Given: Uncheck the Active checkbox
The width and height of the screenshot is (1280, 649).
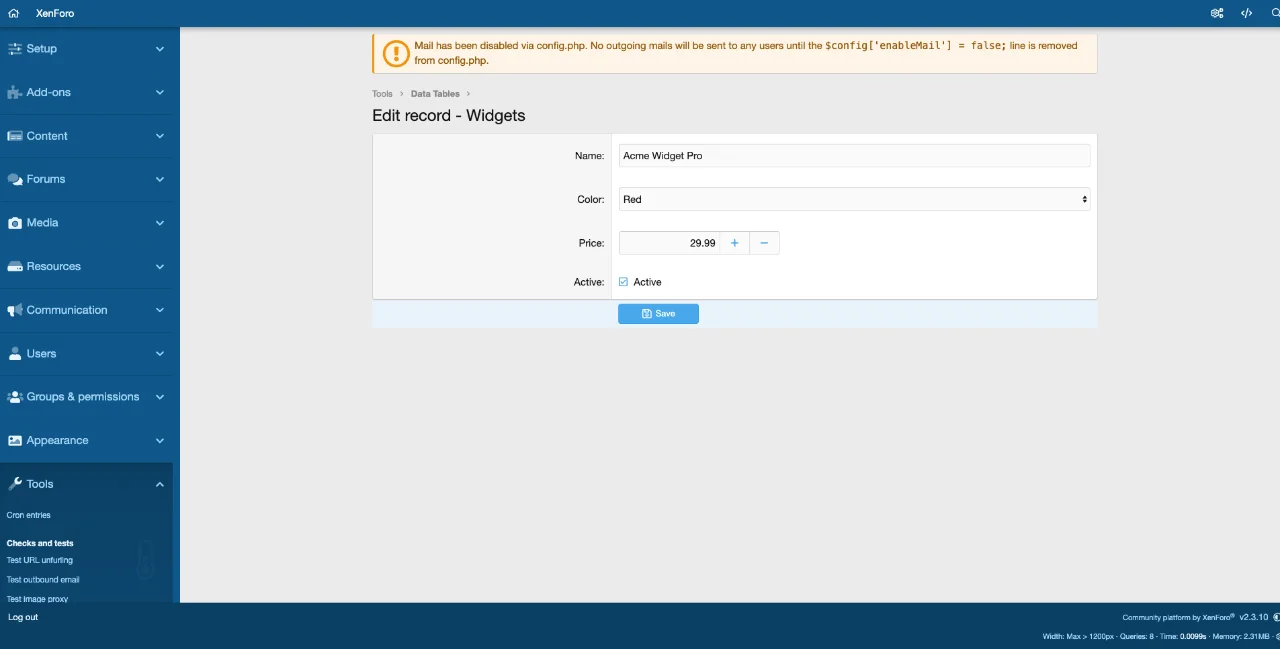Looking at the screenshot, I should tap(624, 282).
